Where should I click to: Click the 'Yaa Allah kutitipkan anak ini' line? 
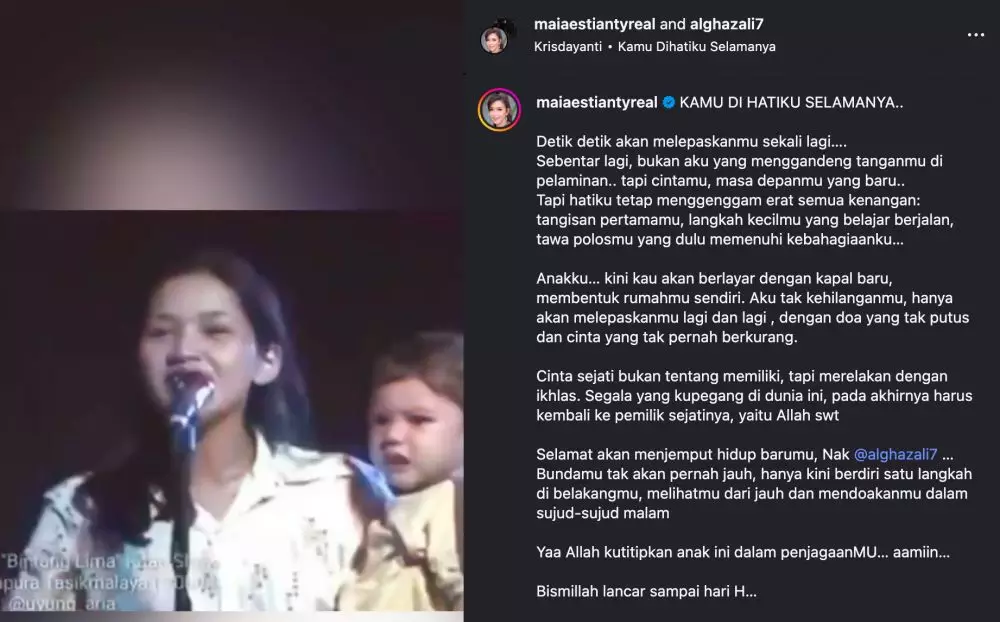pos(743,552)
